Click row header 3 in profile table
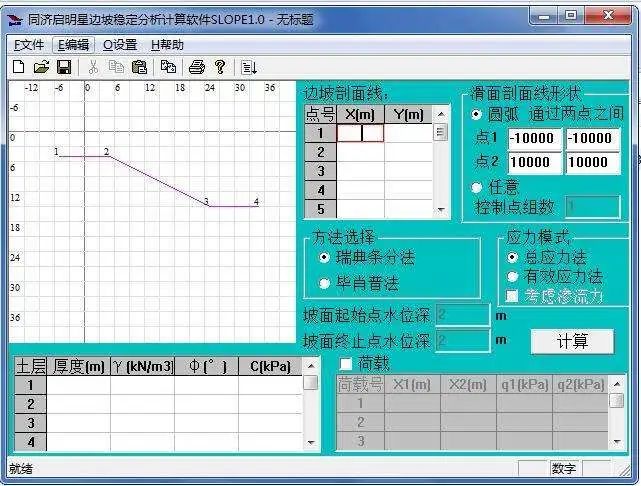The image size is (641, 486). click(x=320, y=171)
